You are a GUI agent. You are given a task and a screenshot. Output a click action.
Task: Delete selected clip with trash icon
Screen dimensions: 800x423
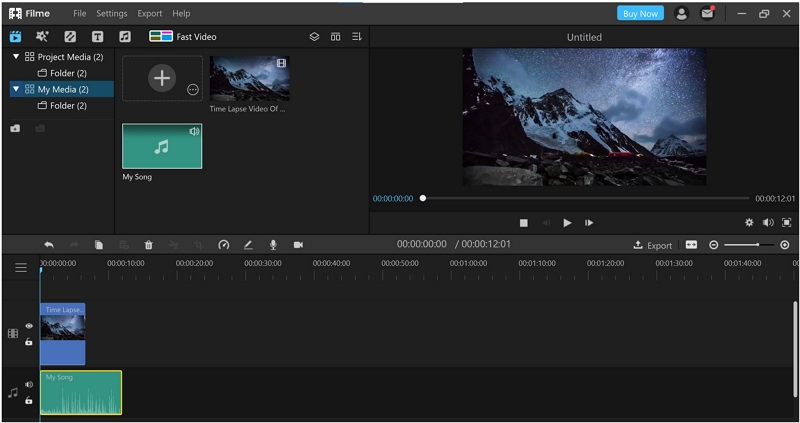coord(148,245)
